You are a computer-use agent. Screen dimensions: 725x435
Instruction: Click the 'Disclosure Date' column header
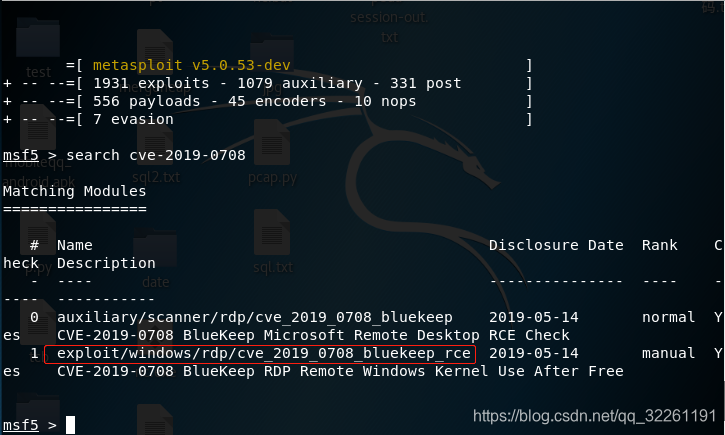pyautogui.click(x=556, y=245)
